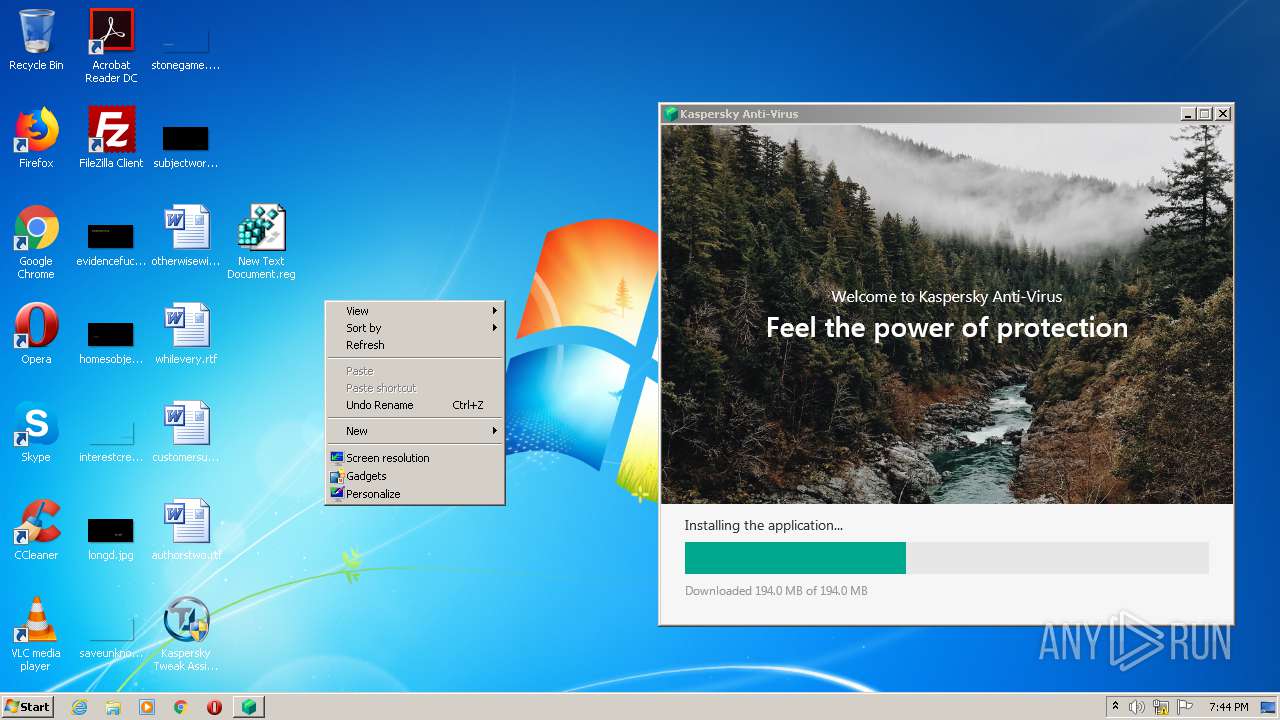
Task: Open Google Chrome desktop shortcut
Action: (36, 242)
